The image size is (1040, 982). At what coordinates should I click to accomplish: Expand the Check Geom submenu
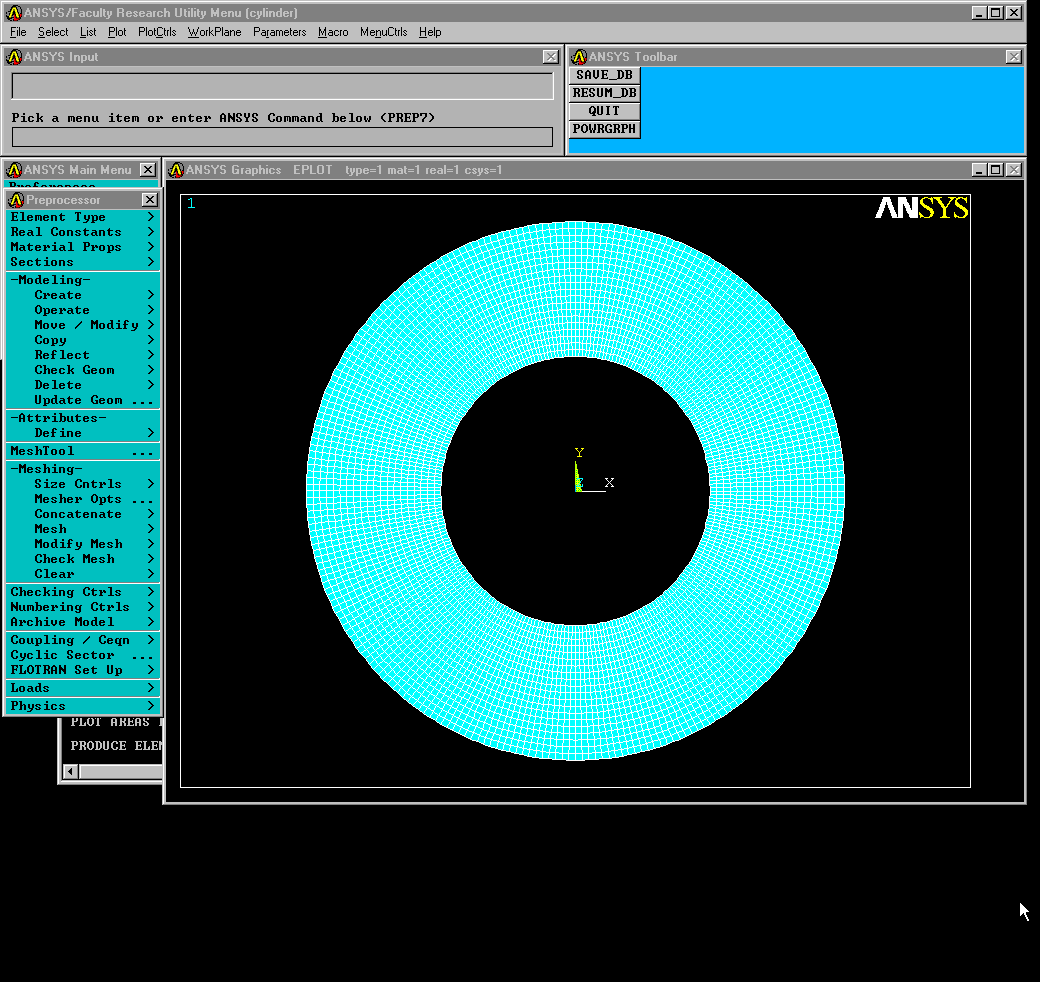point(82,370)
